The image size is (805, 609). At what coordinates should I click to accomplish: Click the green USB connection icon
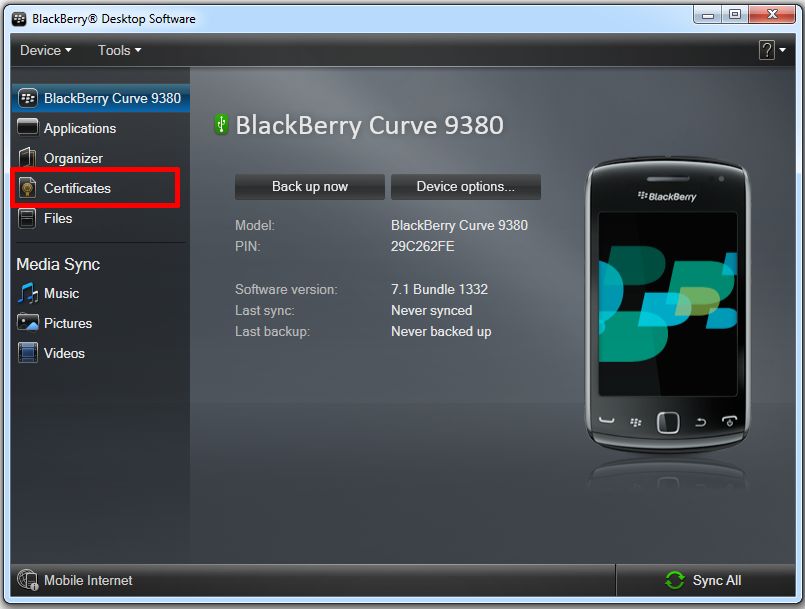[221, 124]
